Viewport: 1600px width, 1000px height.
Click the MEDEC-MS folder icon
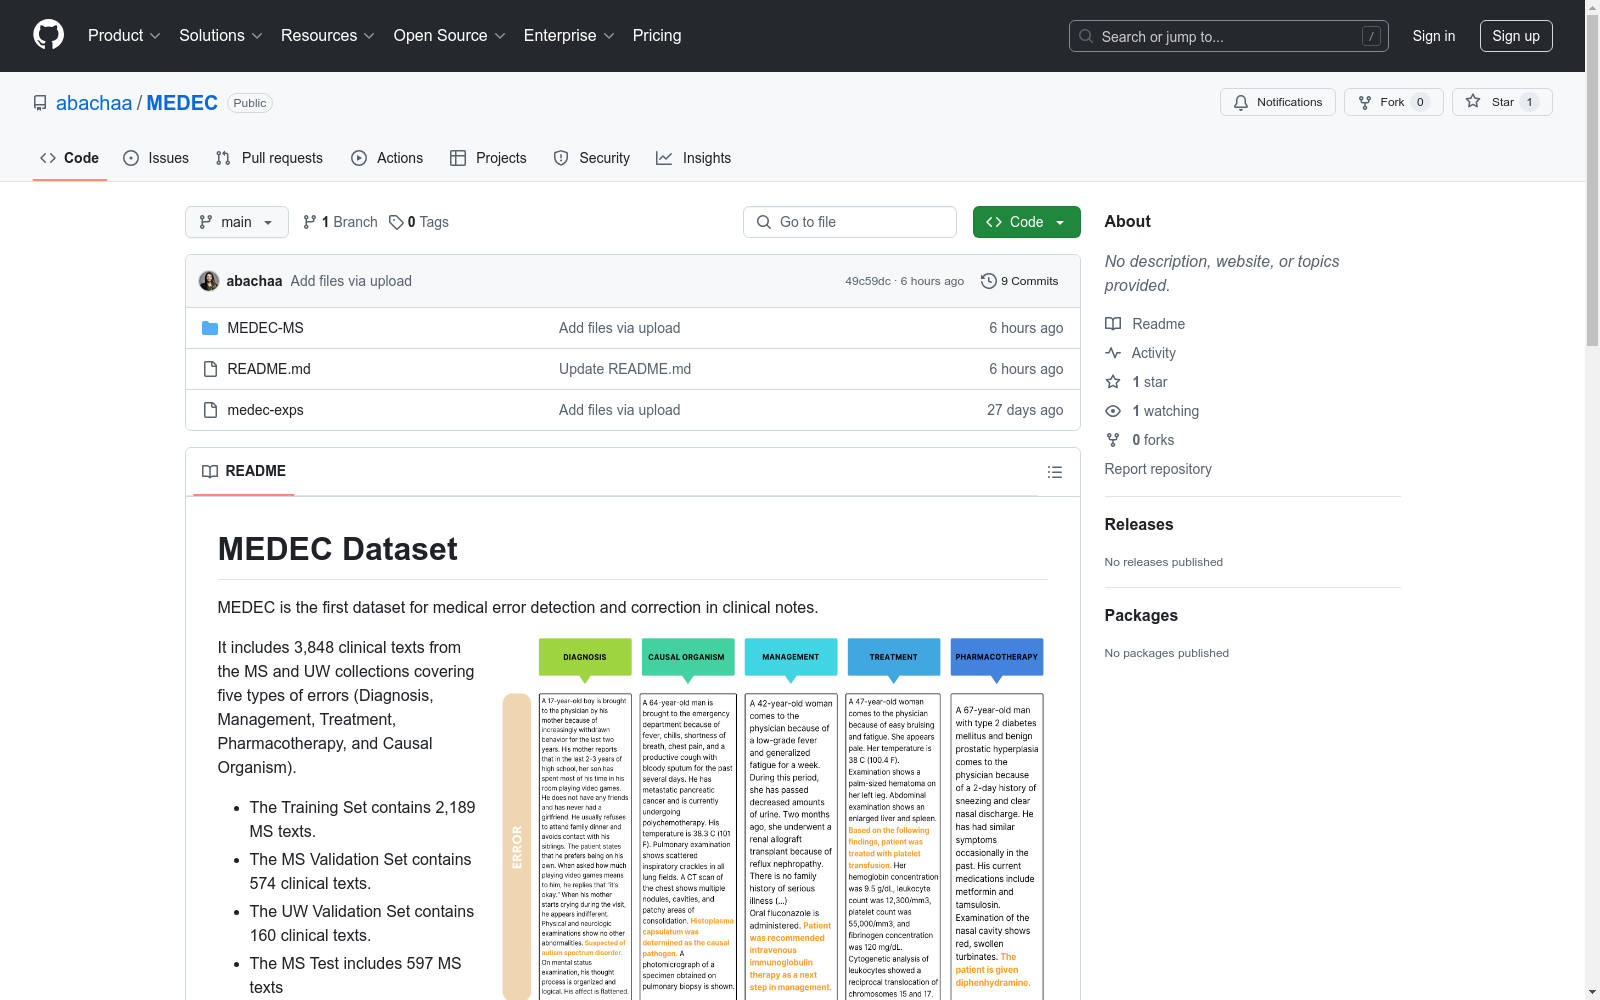click(x=210, y=328)
